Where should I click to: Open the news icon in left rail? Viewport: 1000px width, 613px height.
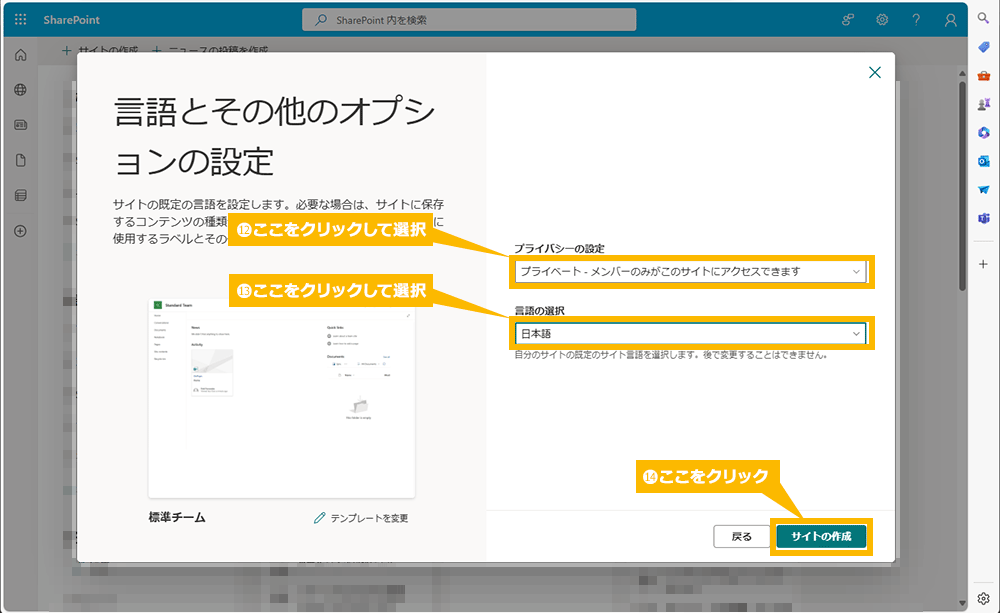[x=20, y=125]
